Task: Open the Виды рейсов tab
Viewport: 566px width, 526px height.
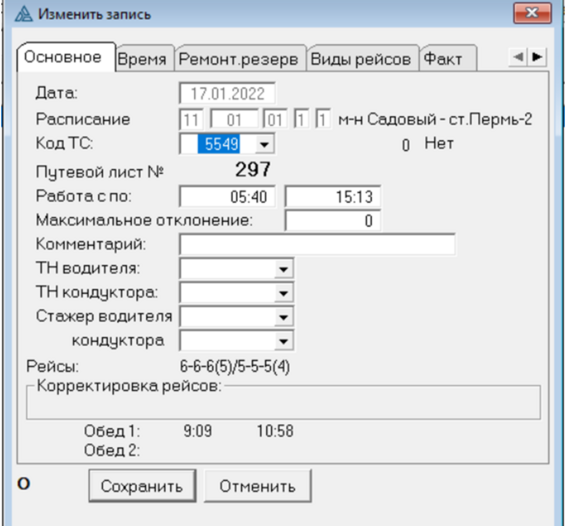Action: pyautogui.click(x=361, y=58)
